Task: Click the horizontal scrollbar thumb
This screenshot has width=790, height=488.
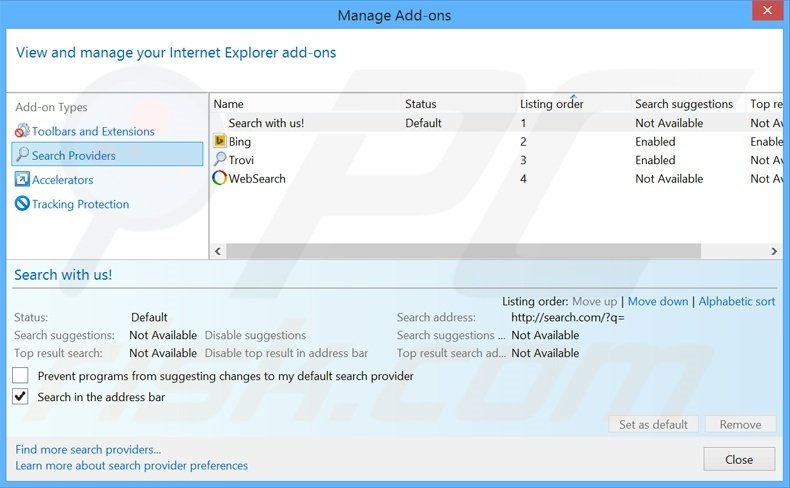Action: pyautogui.click(x=463, y=251)
